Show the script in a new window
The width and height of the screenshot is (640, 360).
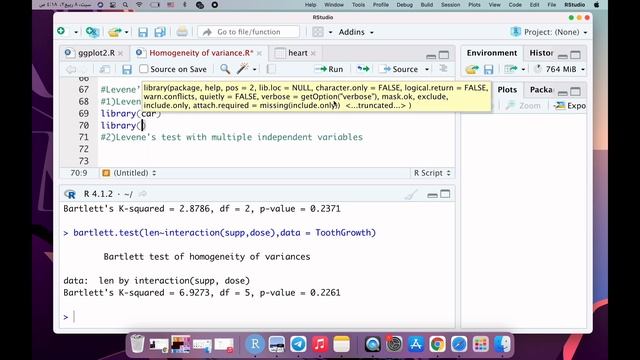tap(104, 69)
